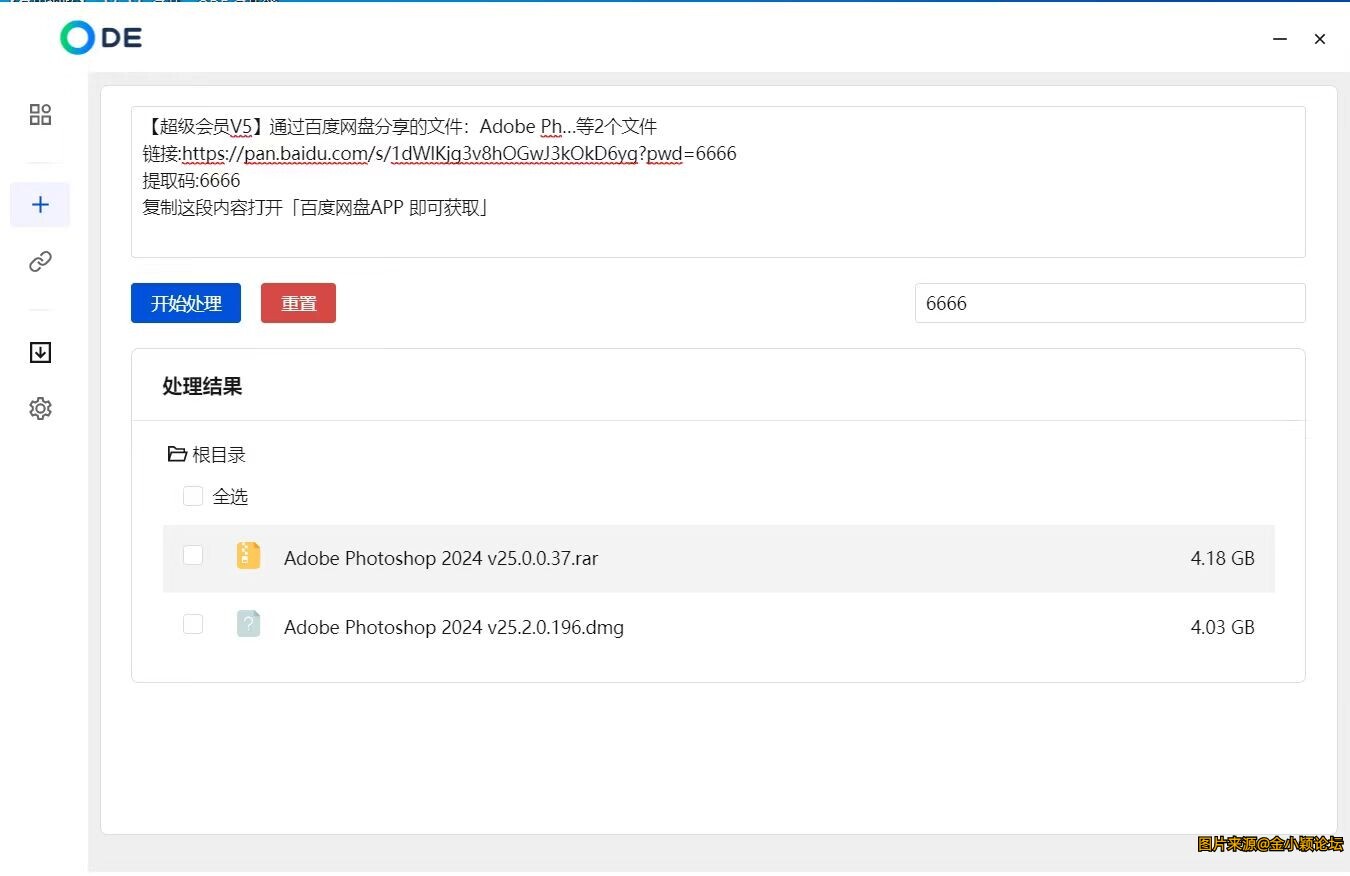Viewport: 1350px width, 876px height.
Task: Check the Photoshop 2024 v25.0.0.37.rar checkbox
Action: pos(193,555)
